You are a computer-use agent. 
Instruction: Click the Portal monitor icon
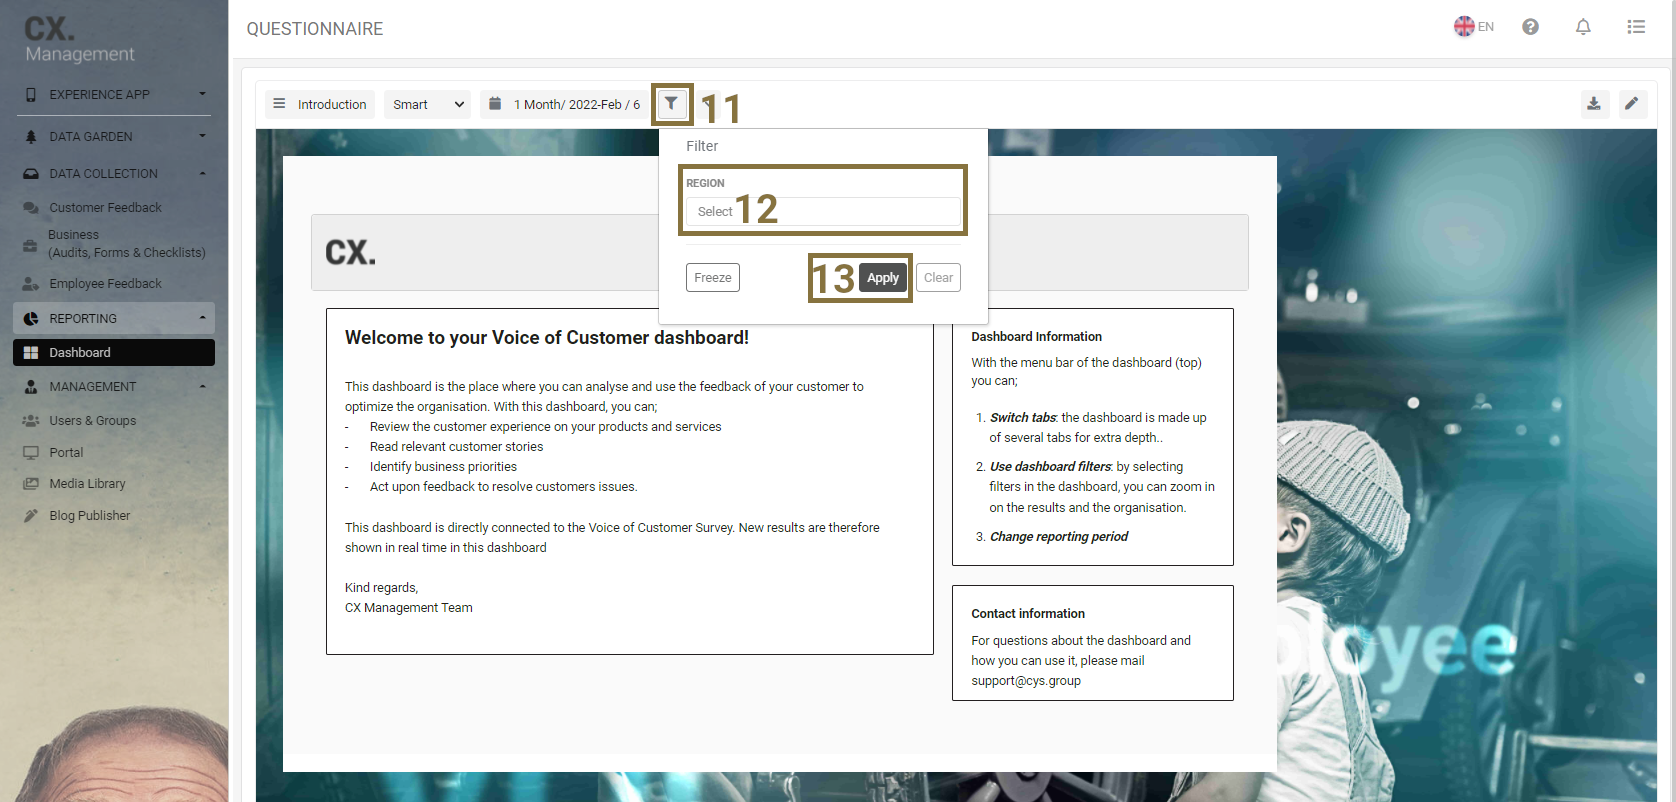click(x=31, y=452)
